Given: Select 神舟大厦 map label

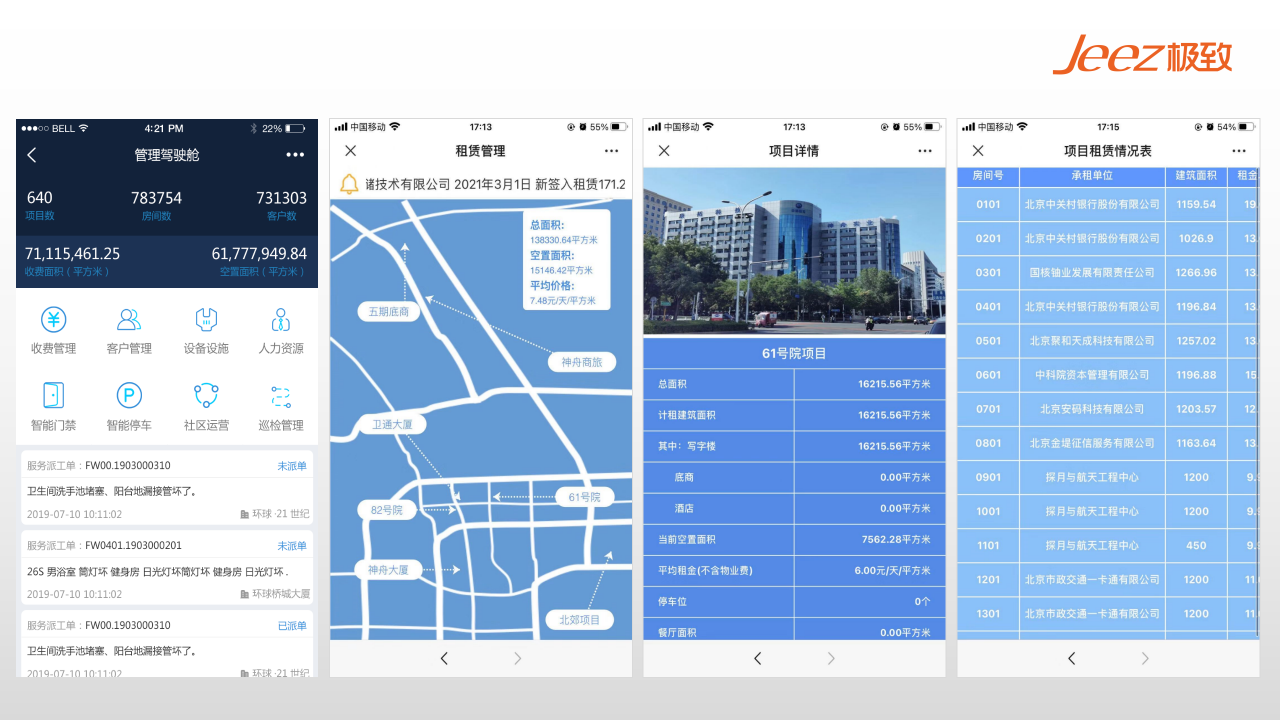Looking at the screenshot, I should pyautogui.click(x=388, y=570).
